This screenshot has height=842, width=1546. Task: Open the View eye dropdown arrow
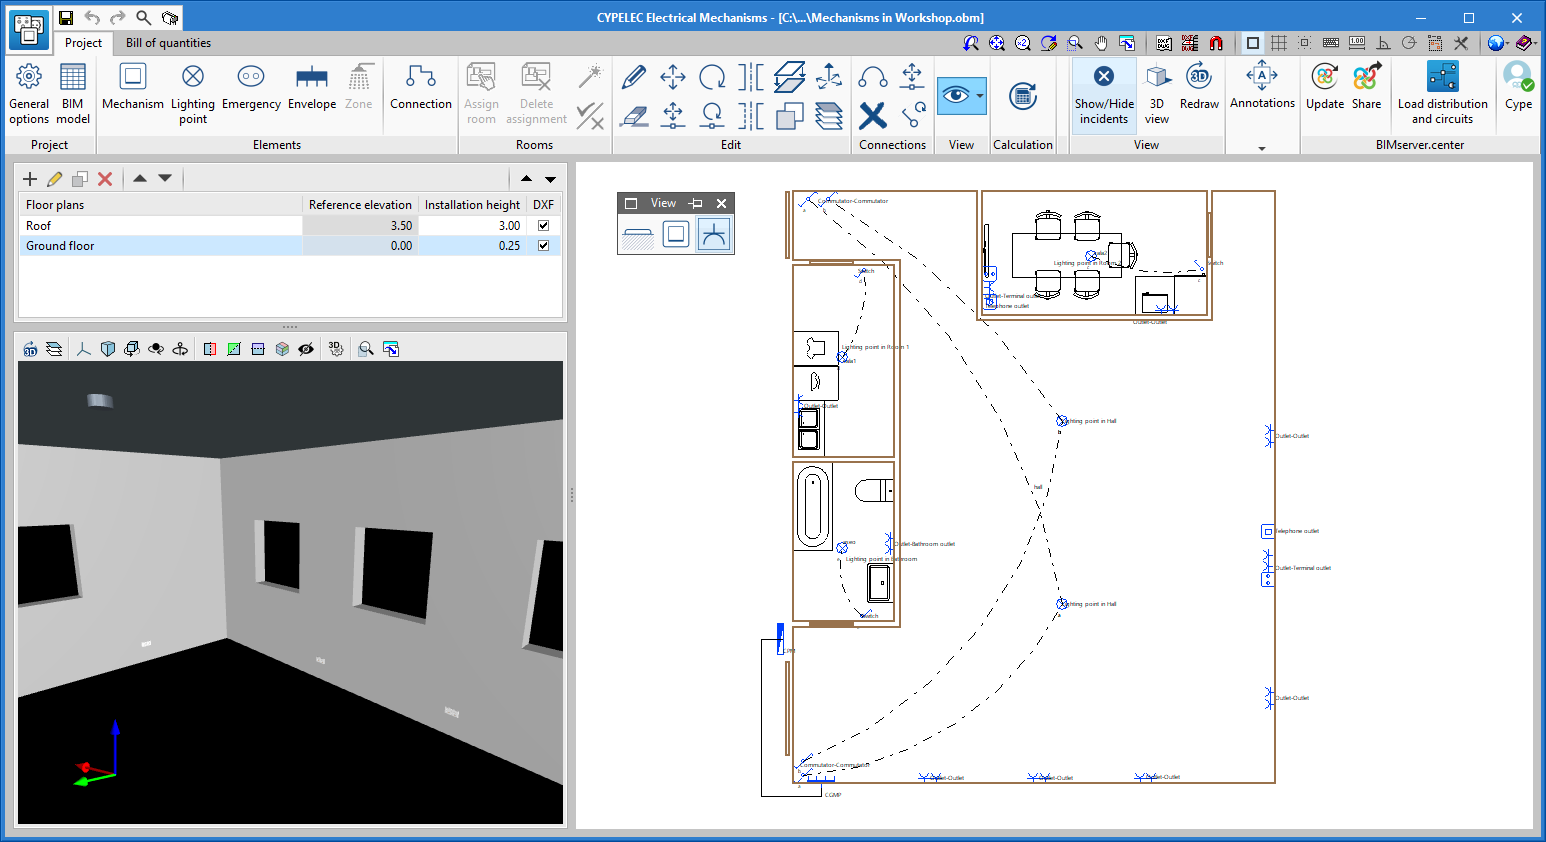[x=980, y=96]
